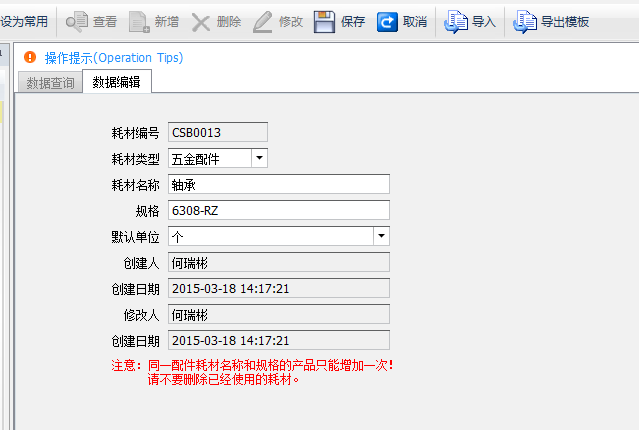Click the 删除 (delete) X icon
This screenshot has height=430, width=639.
[201, 22]
